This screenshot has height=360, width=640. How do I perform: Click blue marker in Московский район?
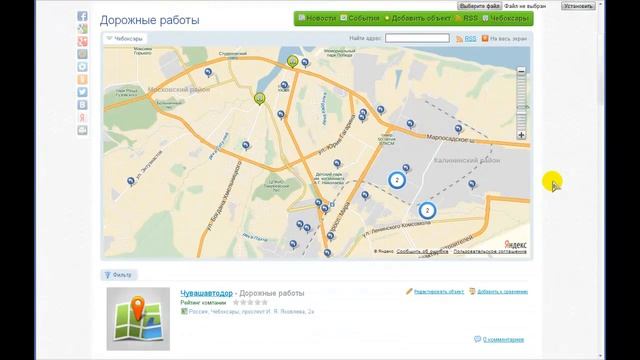coord(208,73)
